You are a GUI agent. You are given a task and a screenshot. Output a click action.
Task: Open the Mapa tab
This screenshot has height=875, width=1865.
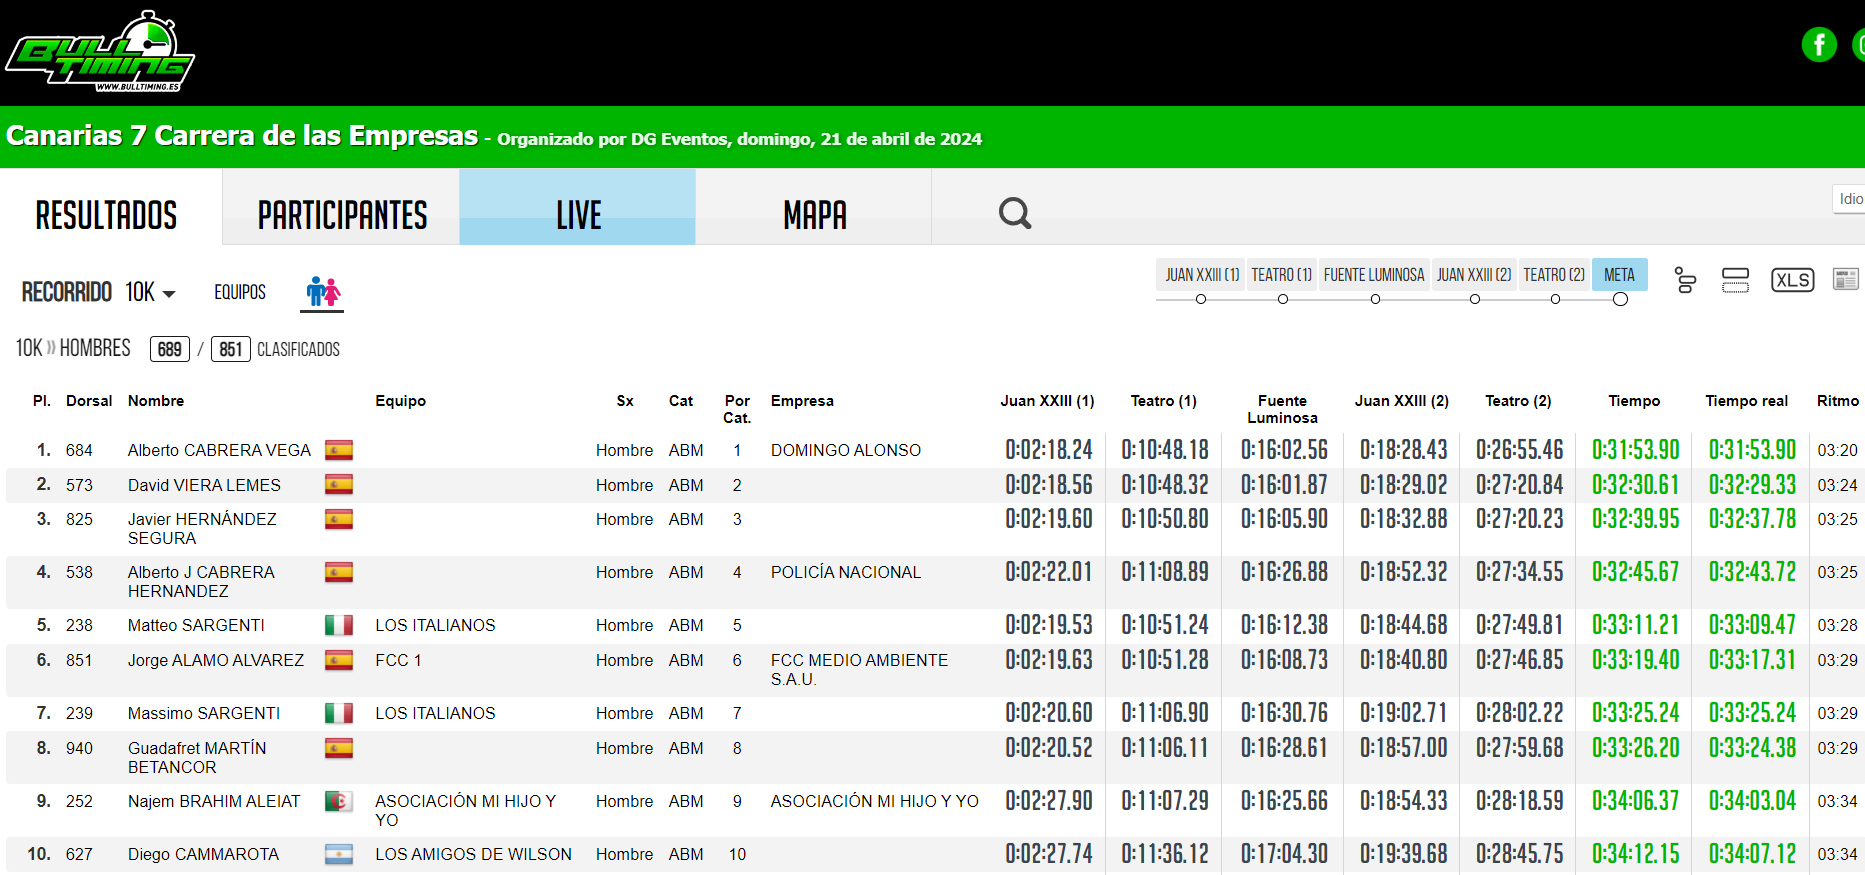(814, 215)
